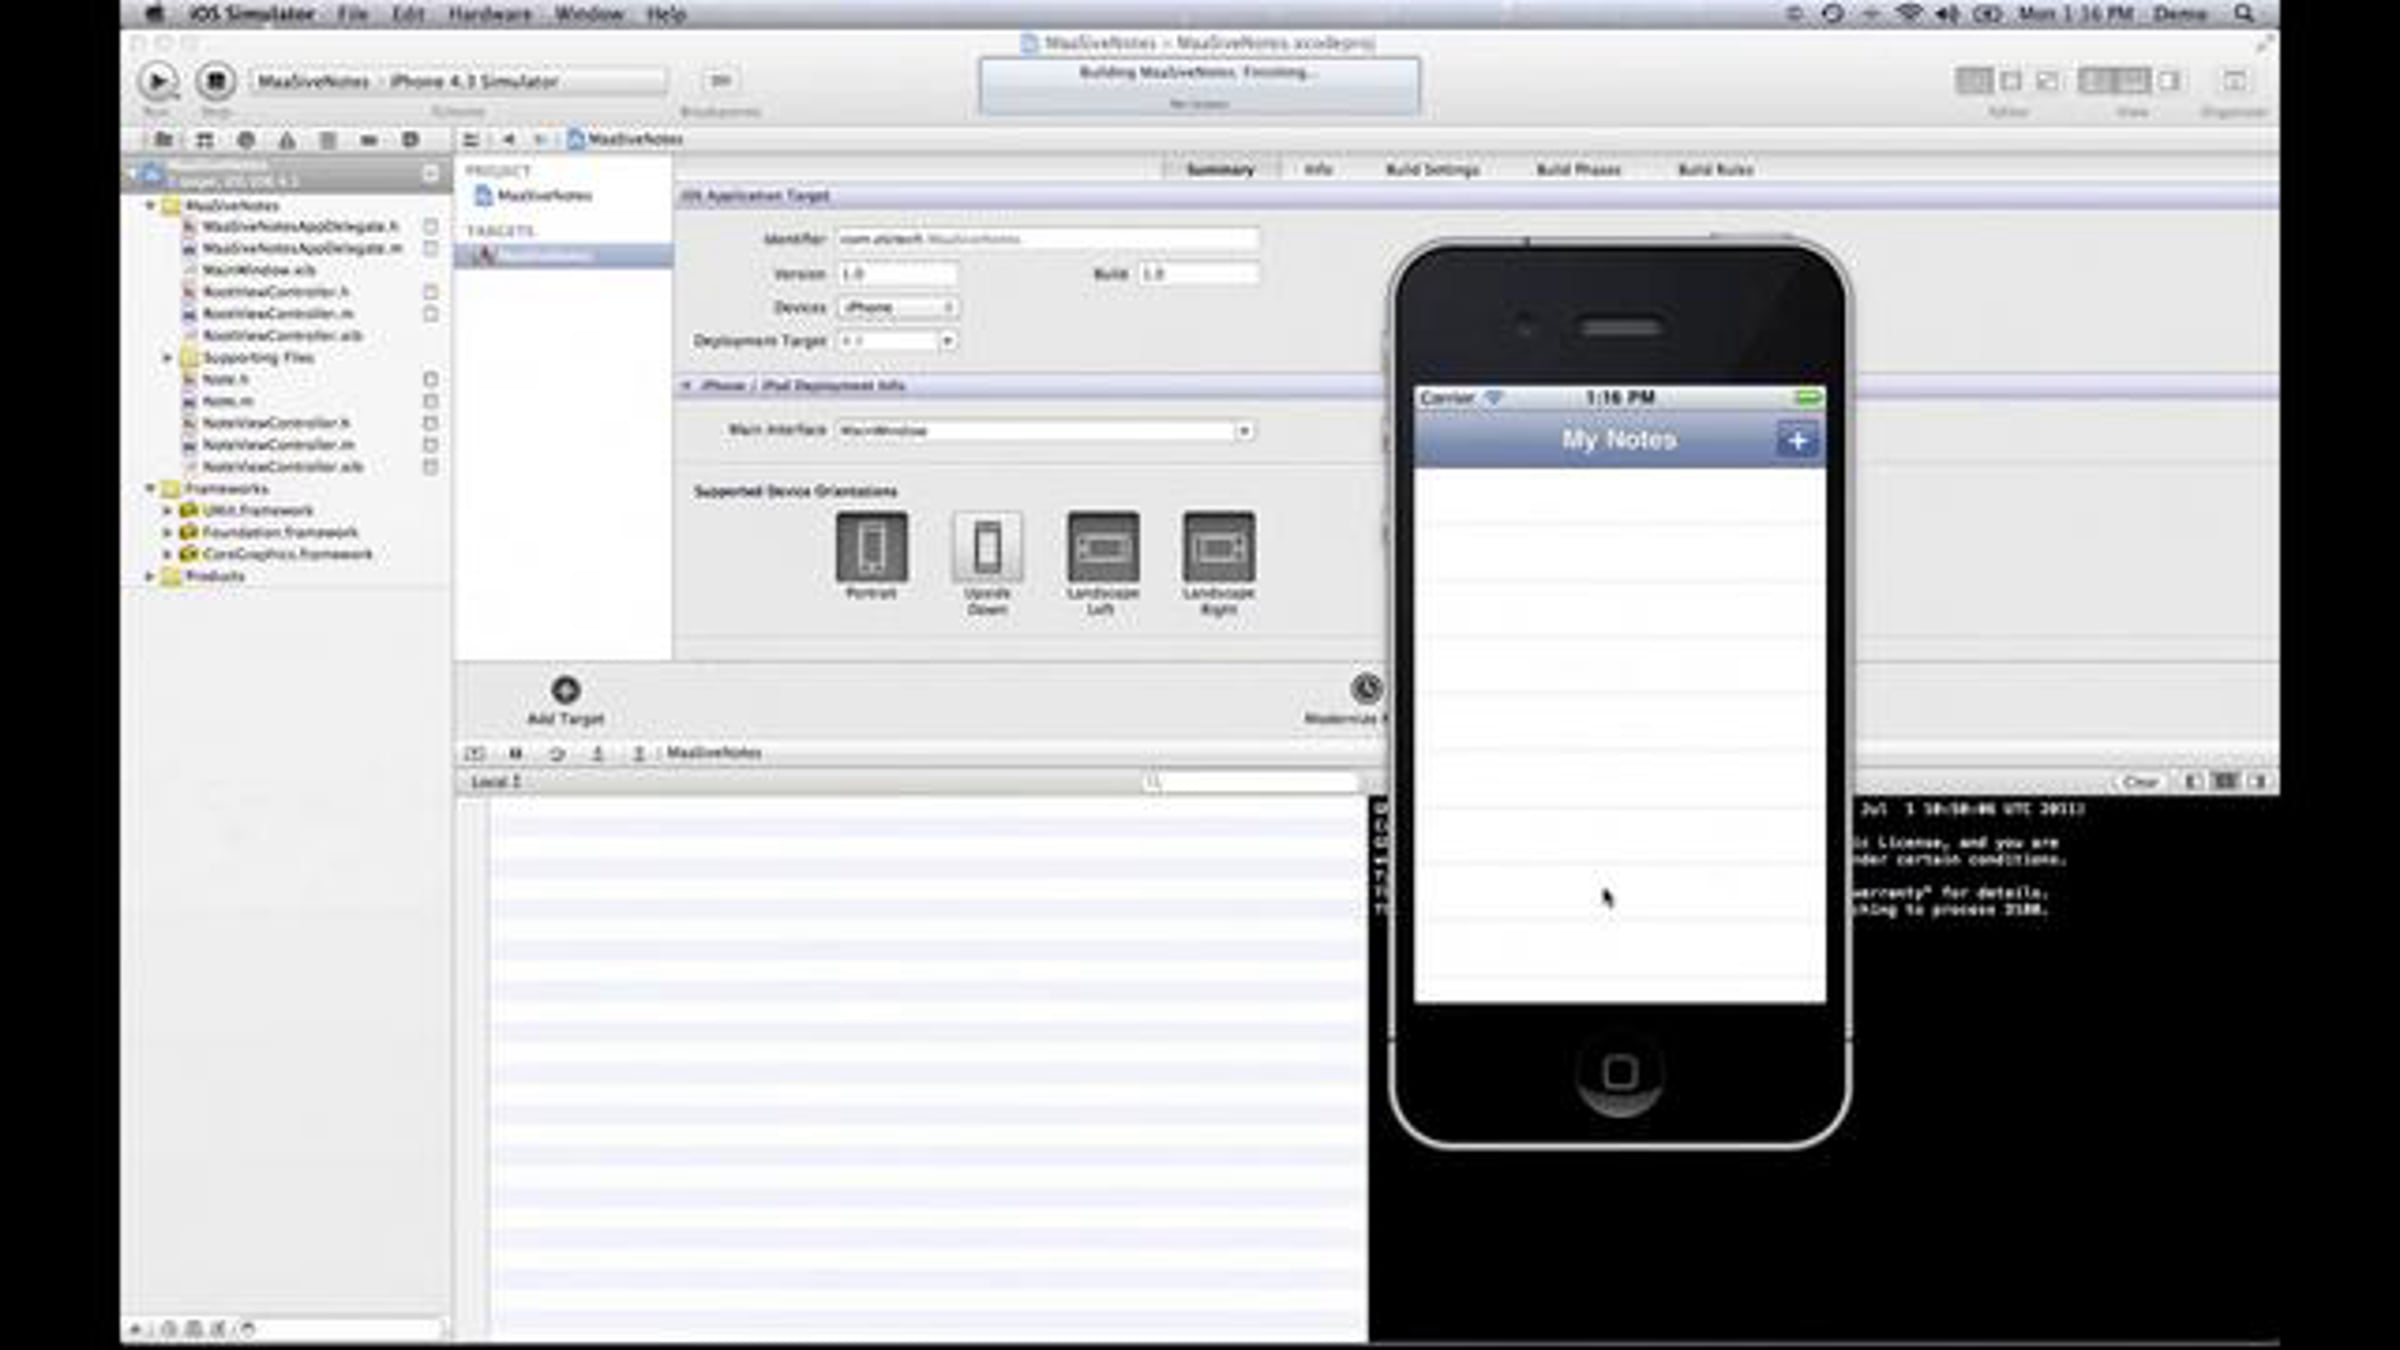Open the Local variables scope dropdown

[496, 782]
